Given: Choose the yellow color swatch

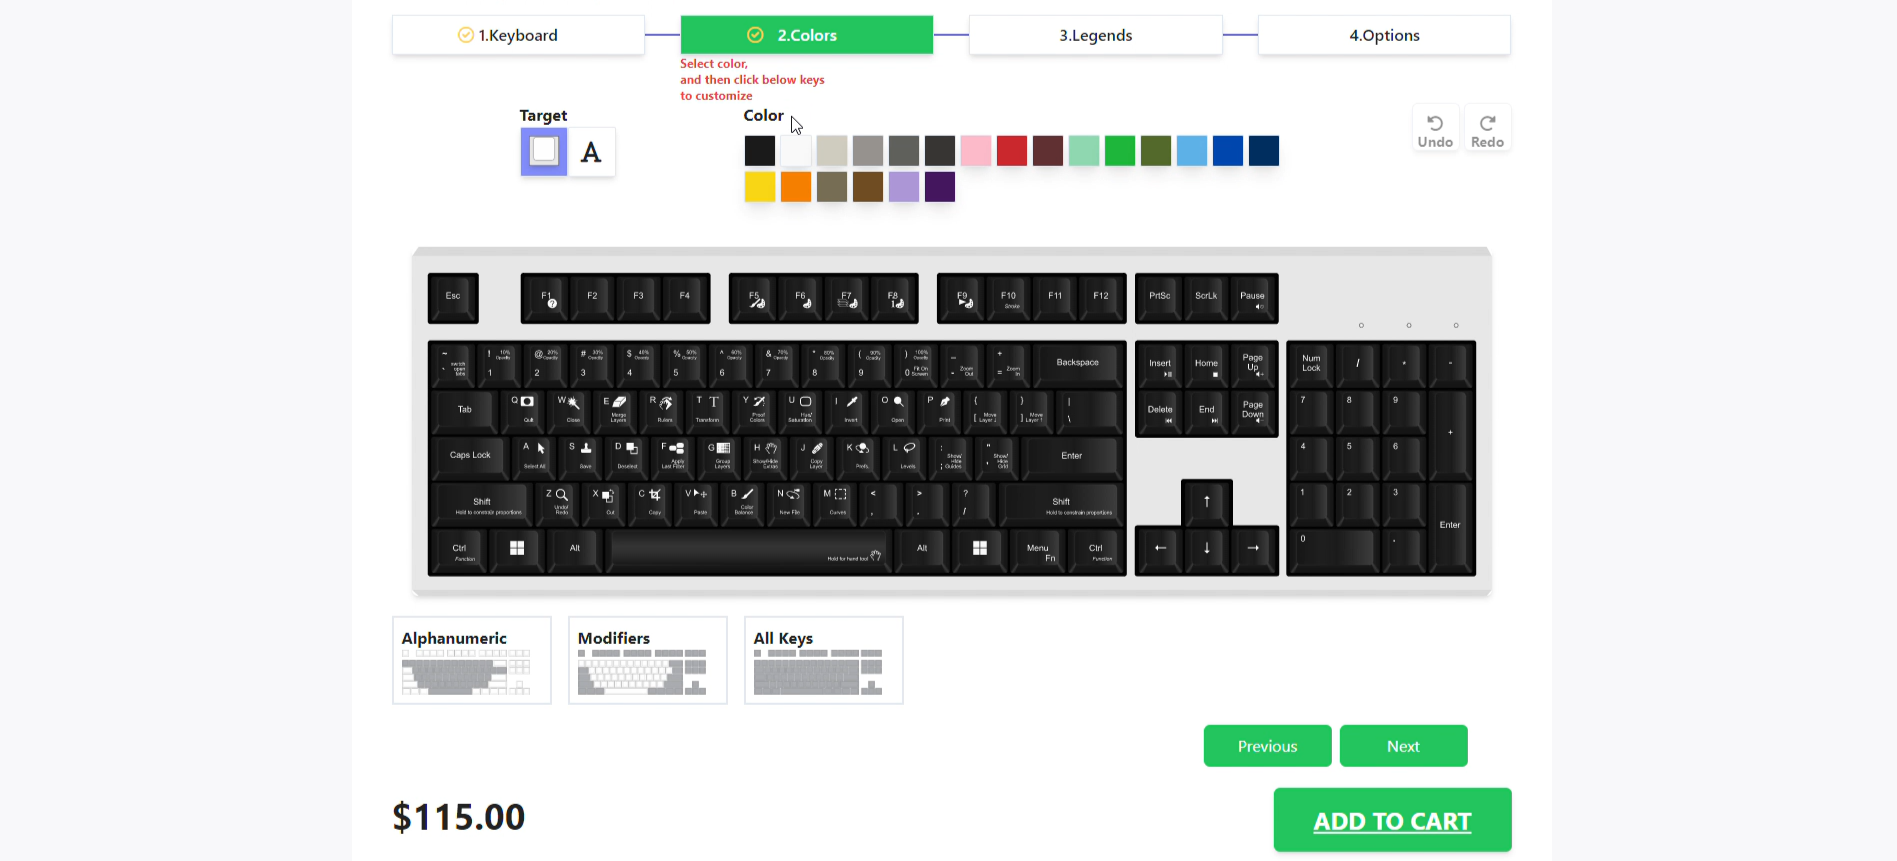Looking at the screenshot, I should [760, 187].
